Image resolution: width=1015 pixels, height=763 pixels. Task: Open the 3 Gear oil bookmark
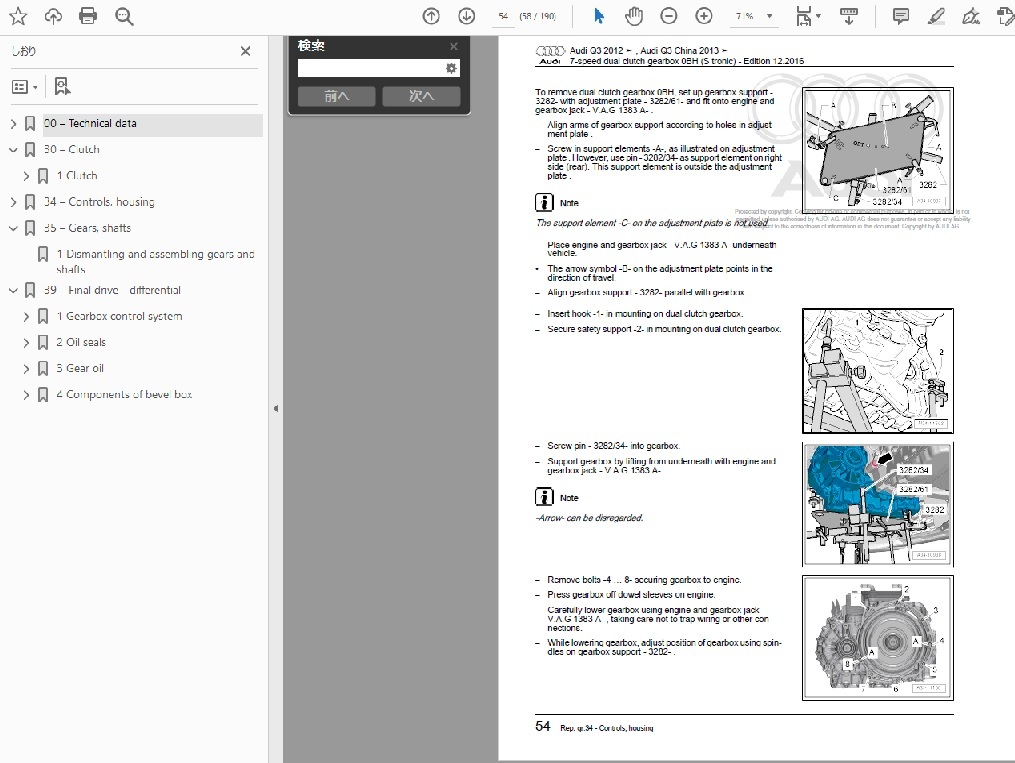(x=80, y=369)
